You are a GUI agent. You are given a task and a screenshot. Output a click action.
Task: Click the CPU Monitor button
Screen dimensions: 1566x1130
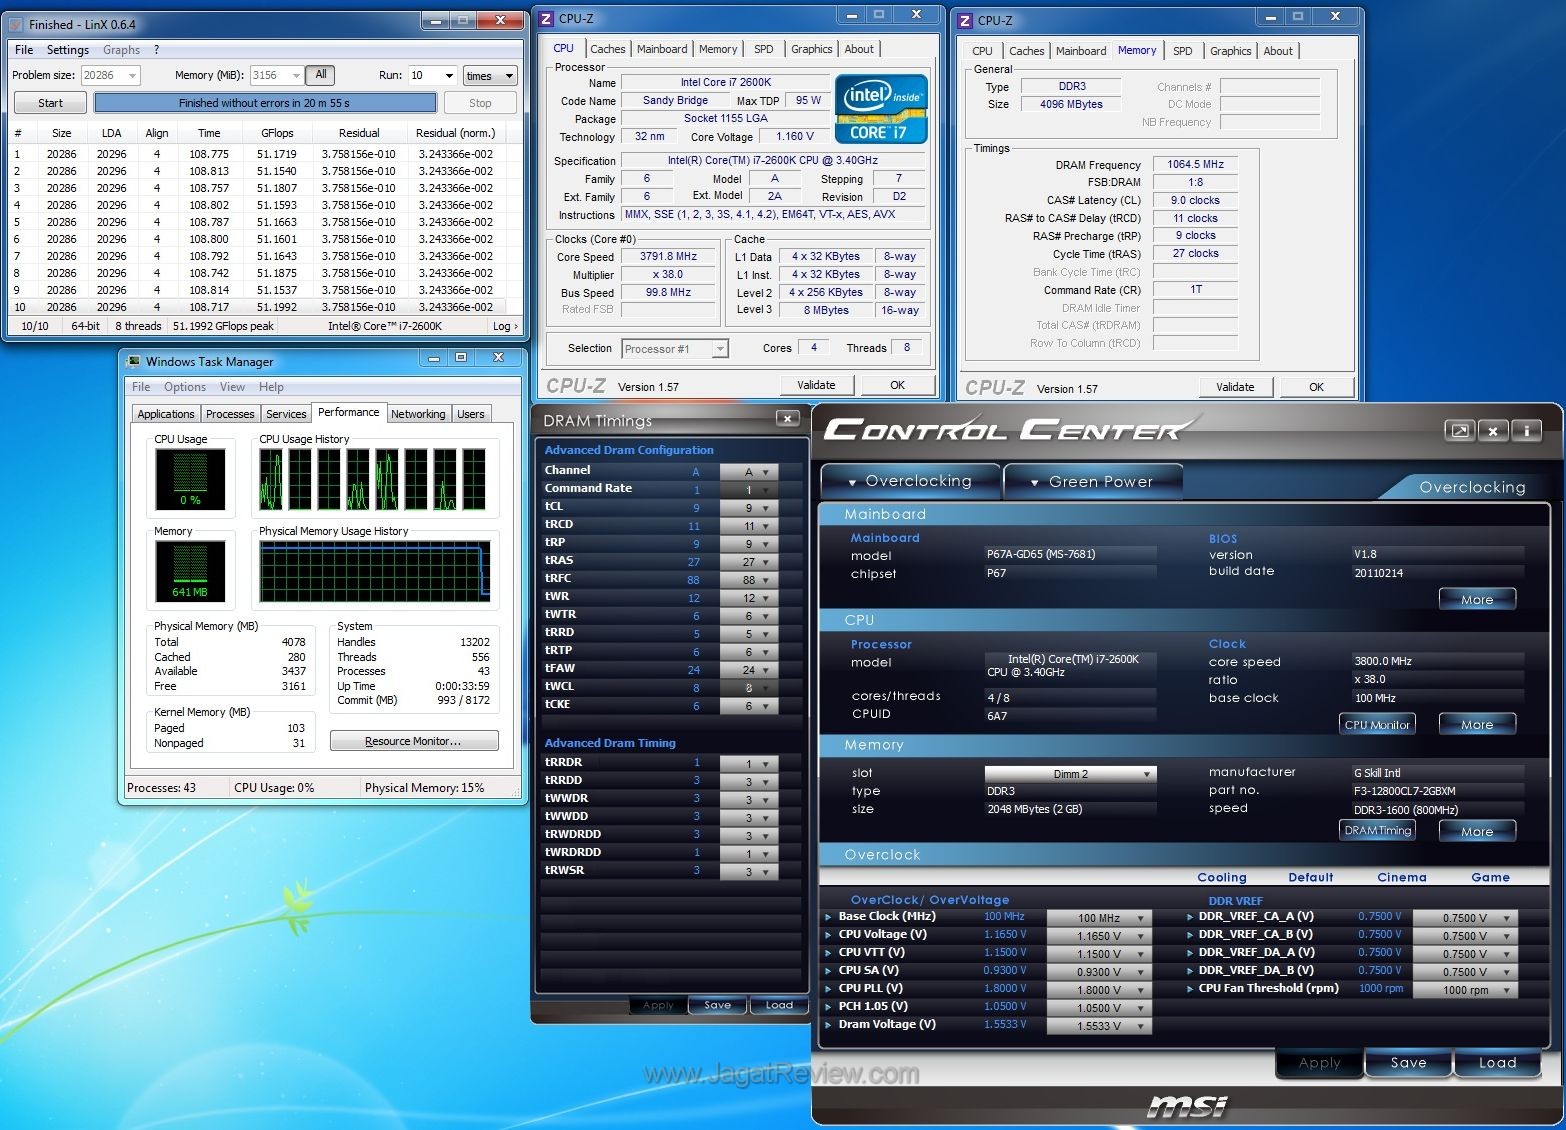1376,725
